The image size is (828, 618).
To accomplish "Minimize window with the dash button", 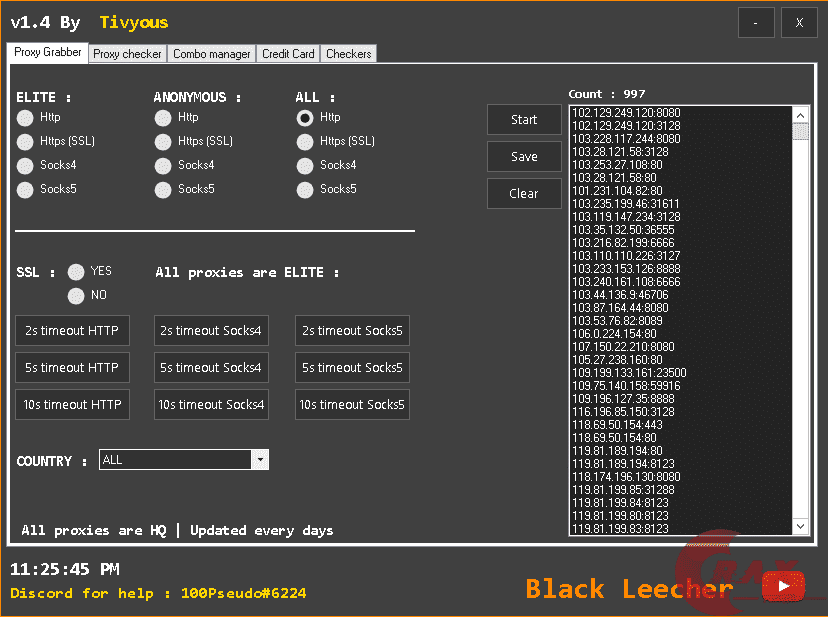I will pos(756,23).
